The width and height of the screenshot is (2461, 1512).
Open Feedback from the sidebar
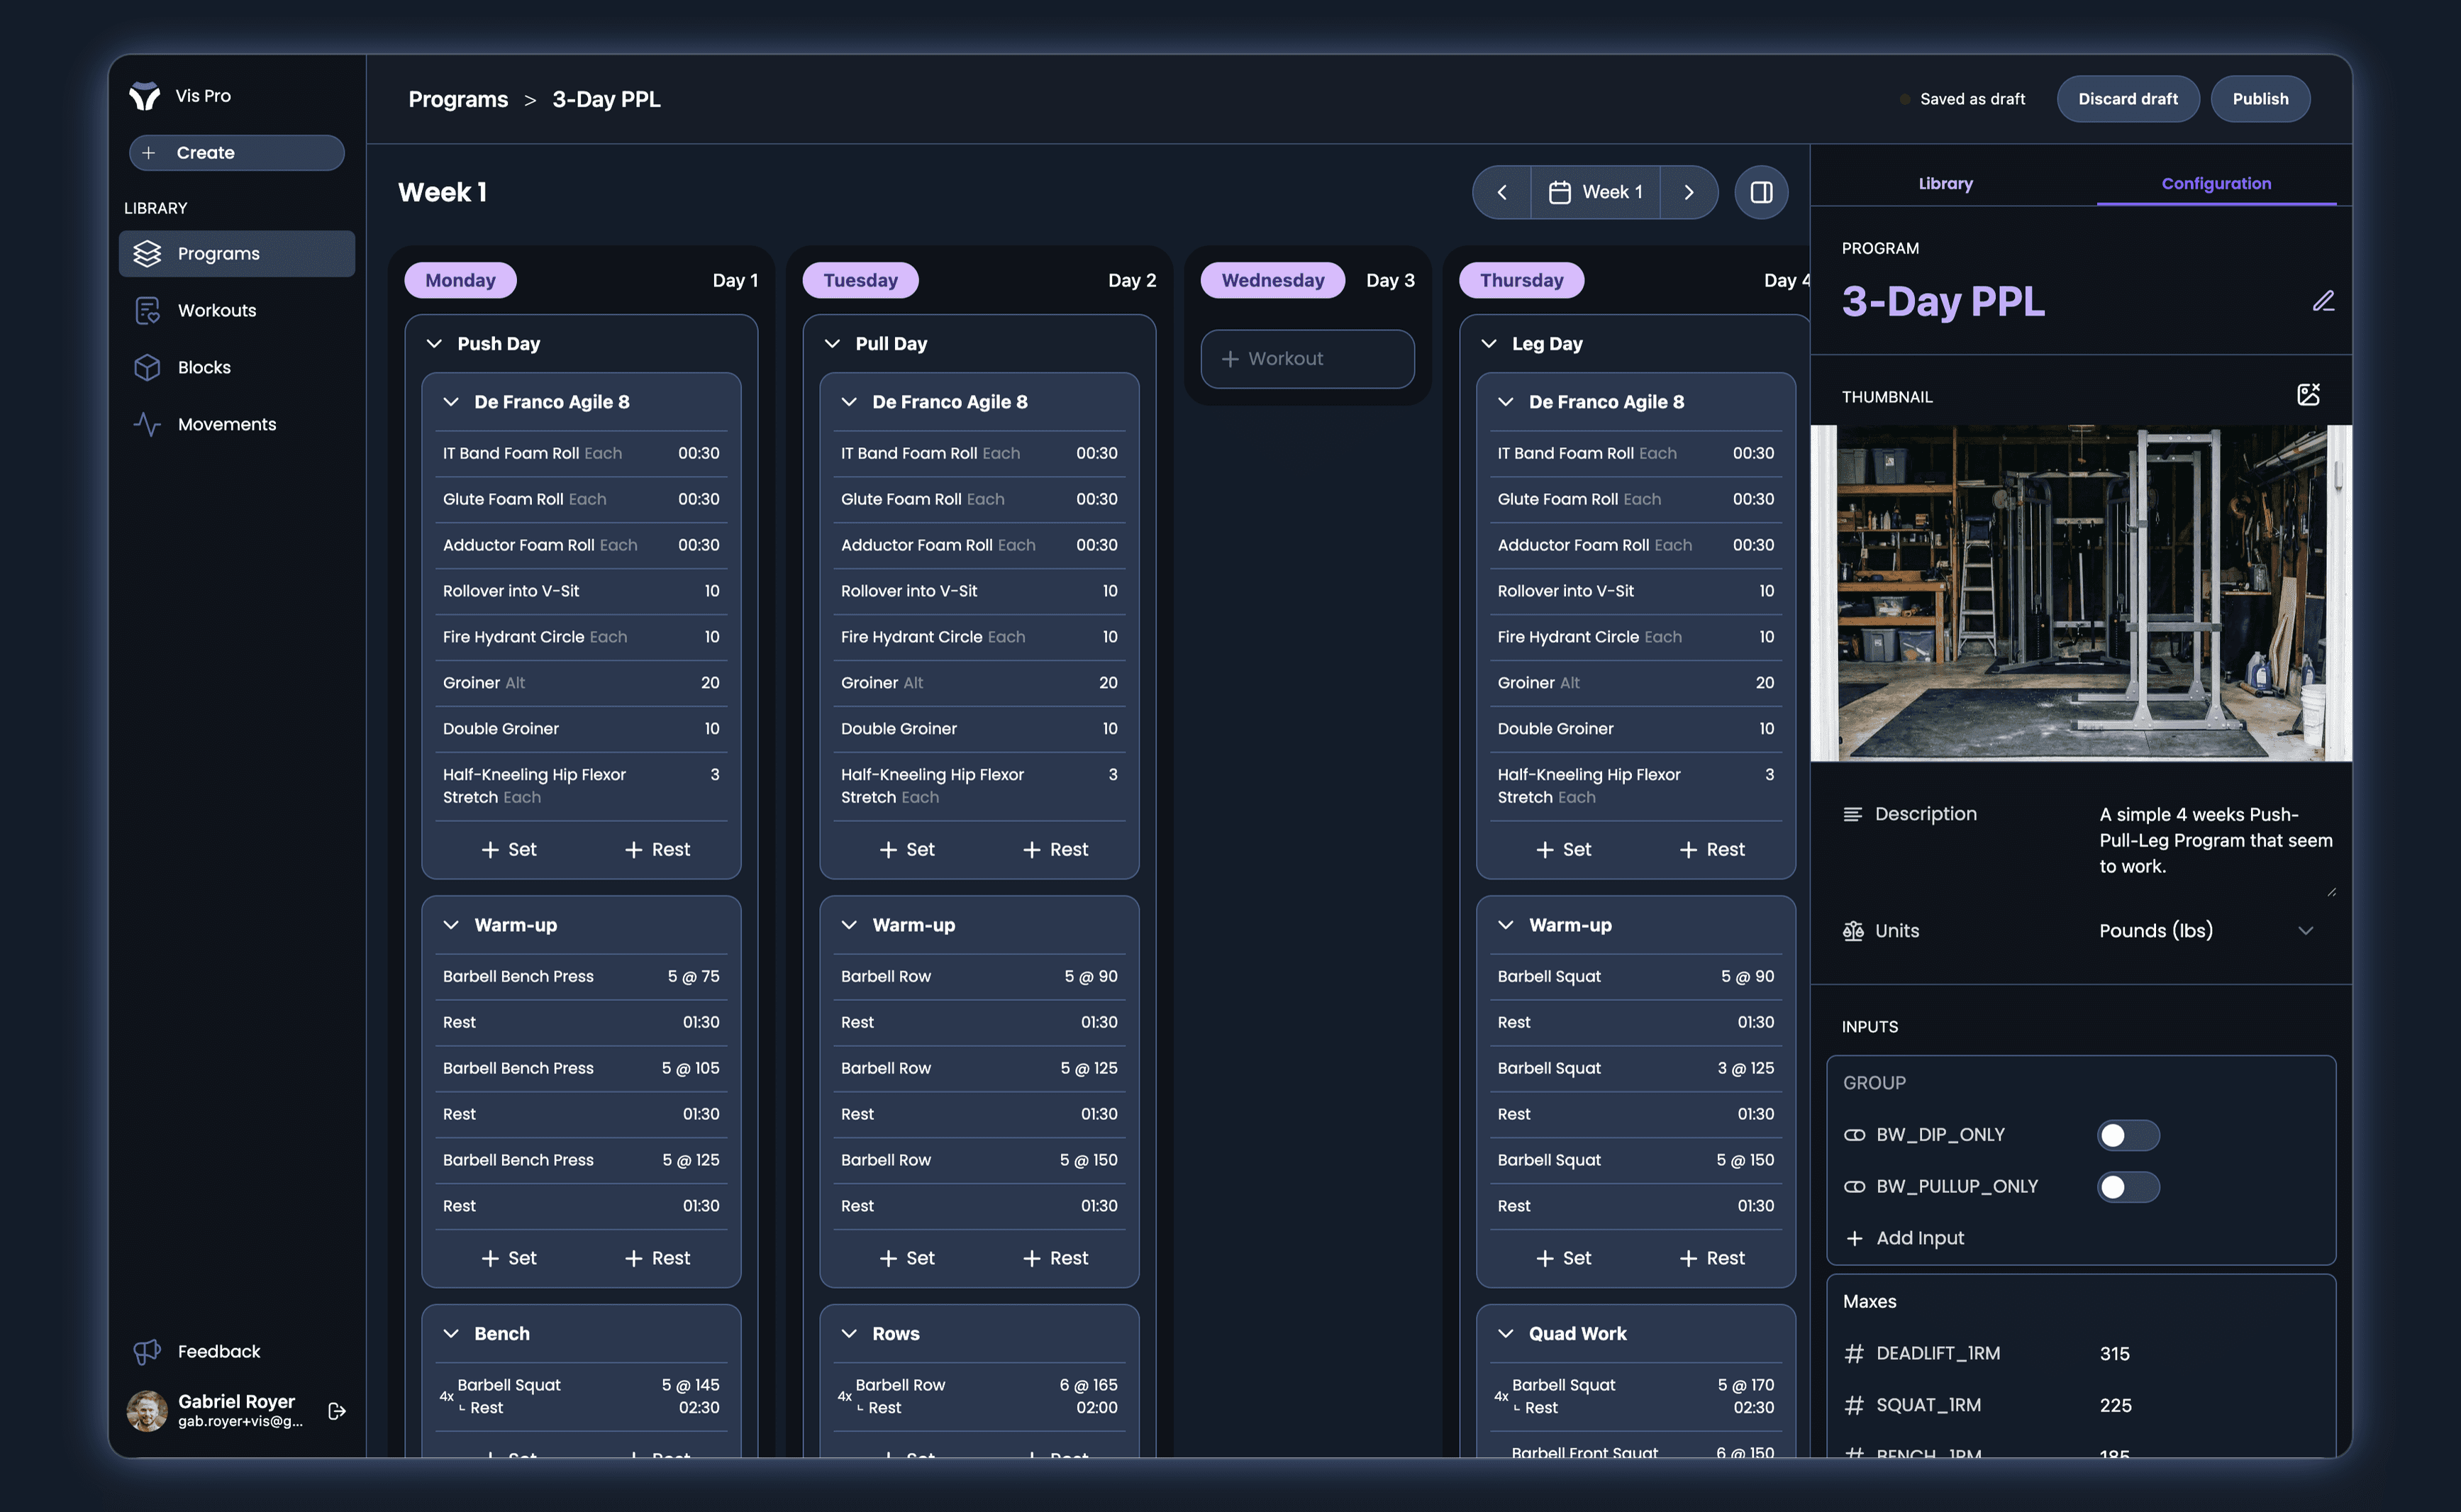click(x=218, y=1351)
